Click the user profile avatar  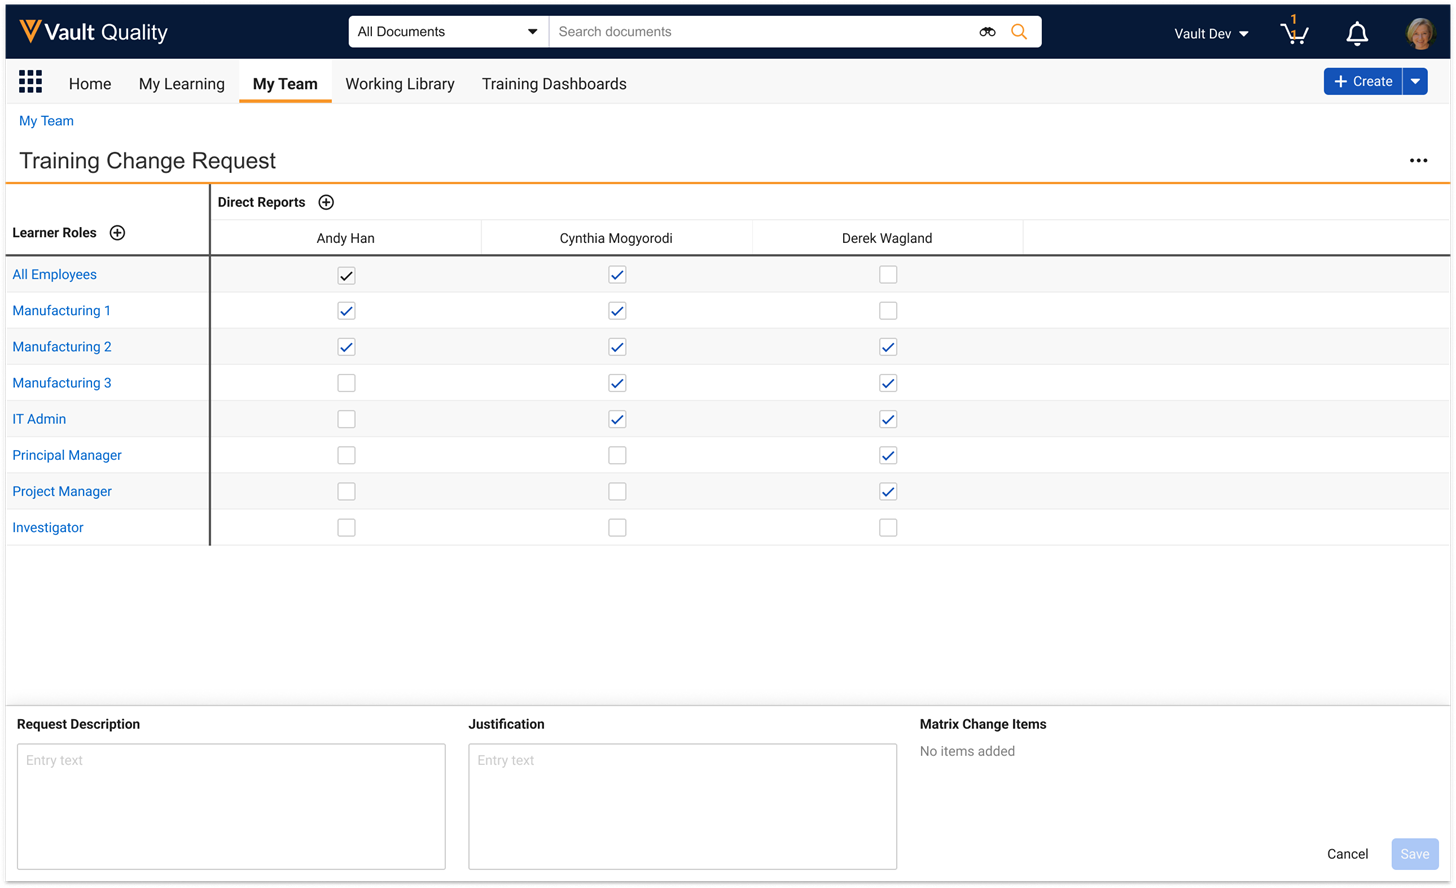tap(1420, 33)
